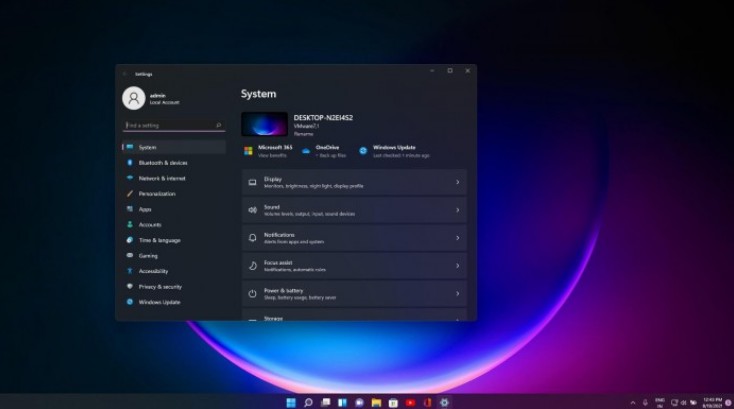Open Windows Update from the header status icon
Screen dimensions: 734x409
363,151
